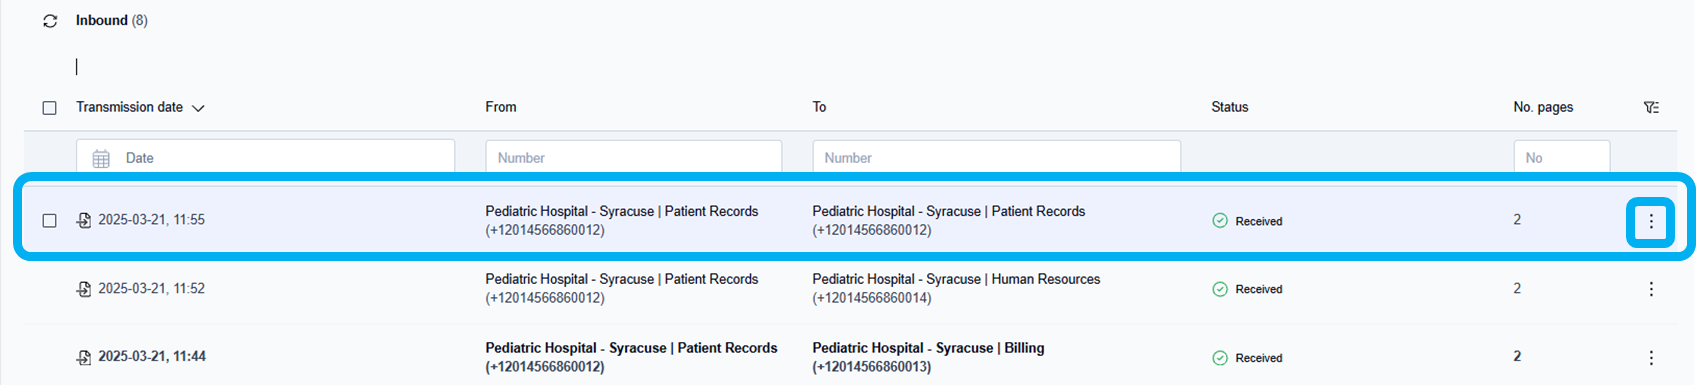Focus the To Number filter field
The height and width of the screenshot is (385, 1696).
(x=997, y=157)
